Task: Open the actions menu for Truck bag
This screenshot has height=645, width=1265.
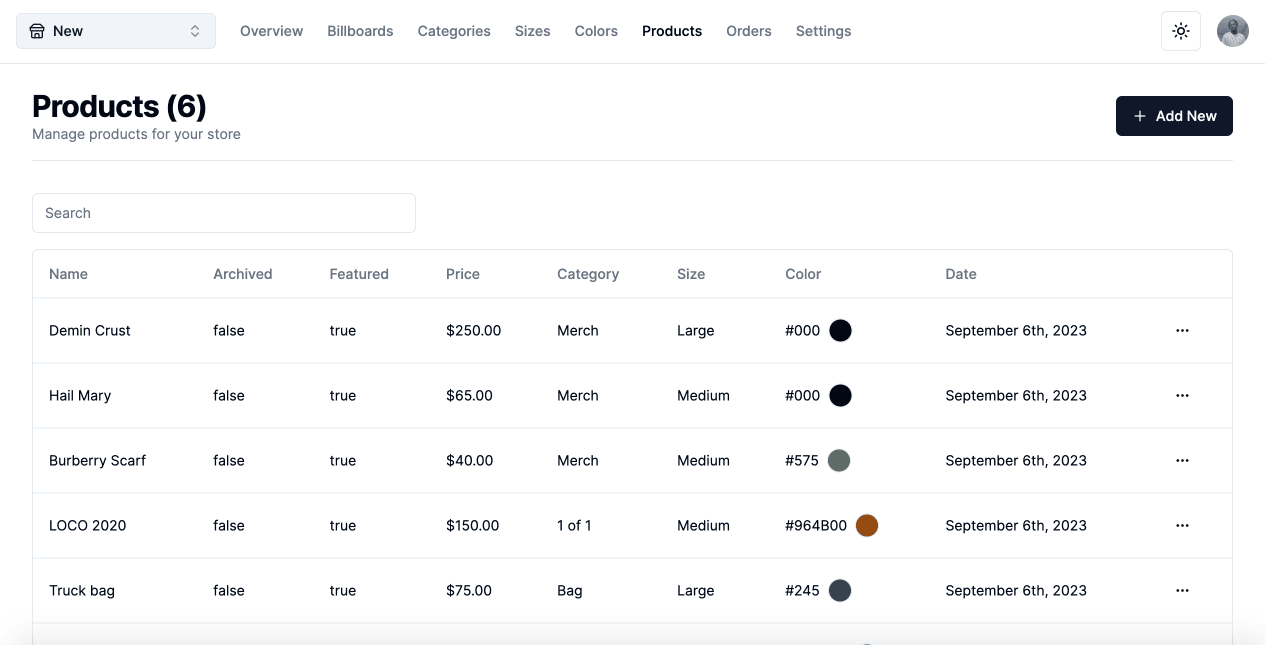Action: click(x=1182, y=590)
